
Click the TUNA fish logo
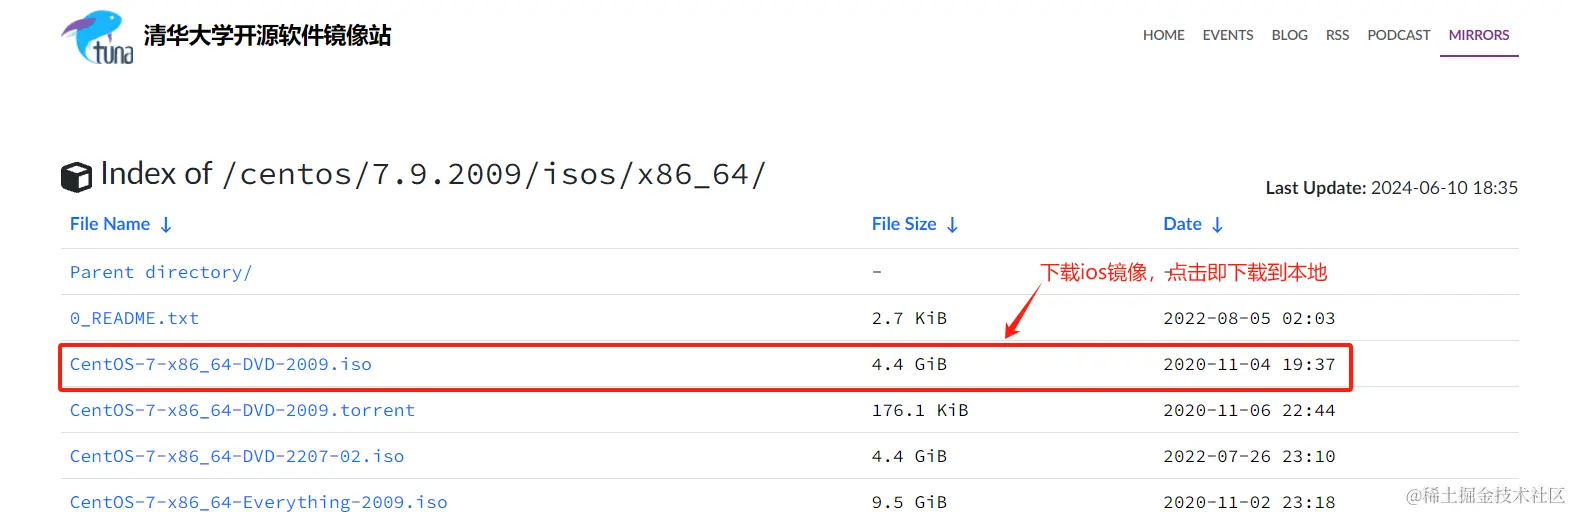[x=97, y=38]
